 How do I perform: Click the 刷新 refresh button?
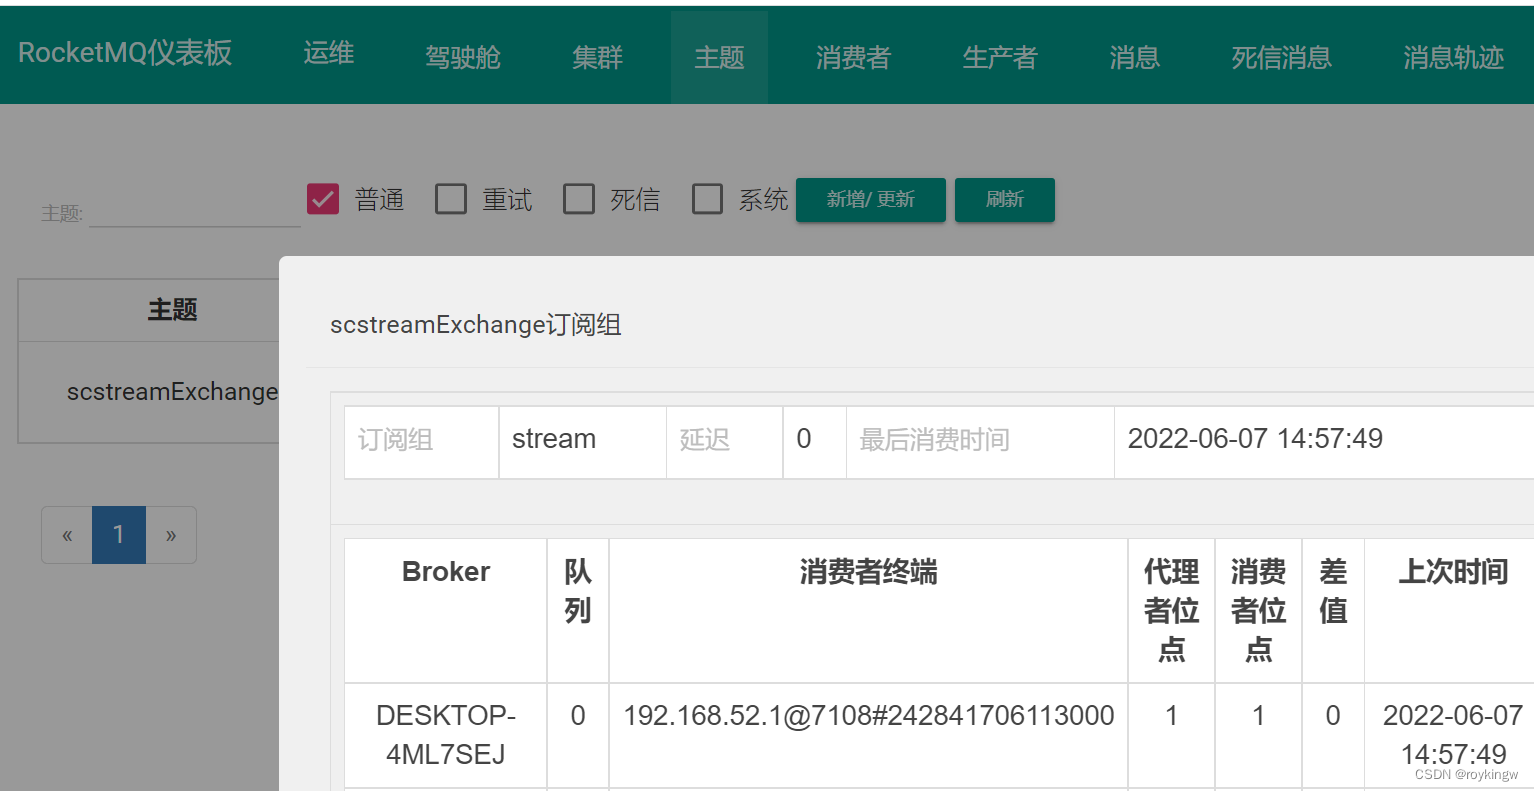pyautogui.click(x=1004, y=199)
